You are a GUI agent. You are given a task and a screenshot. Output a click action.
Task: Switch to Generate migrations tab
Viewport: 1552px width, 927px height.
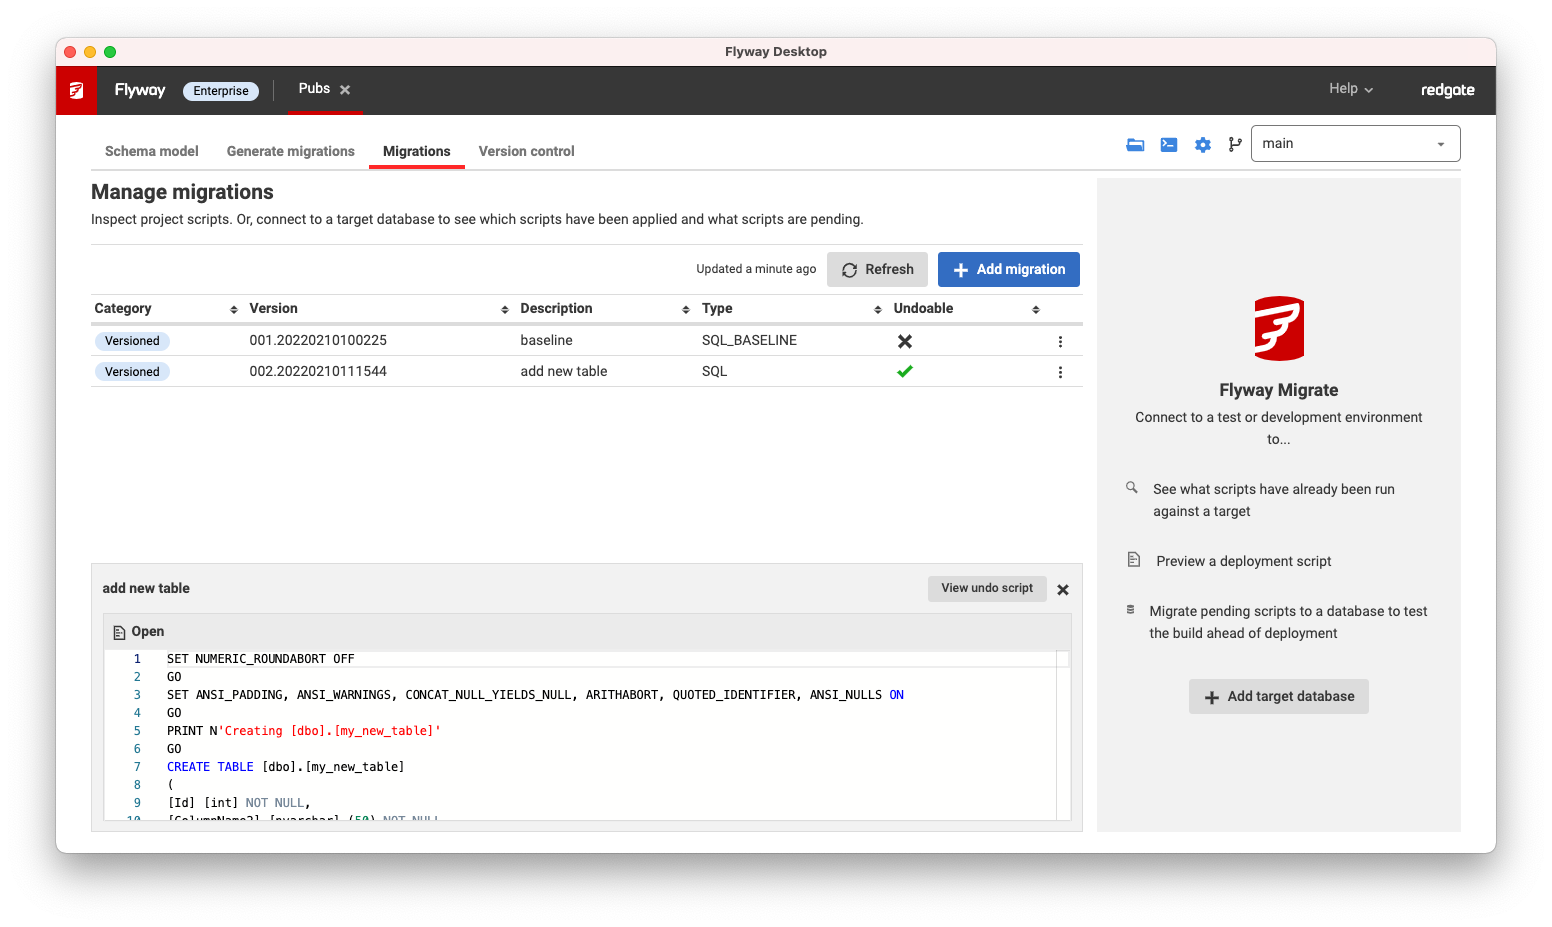click(x=291, y=151)
